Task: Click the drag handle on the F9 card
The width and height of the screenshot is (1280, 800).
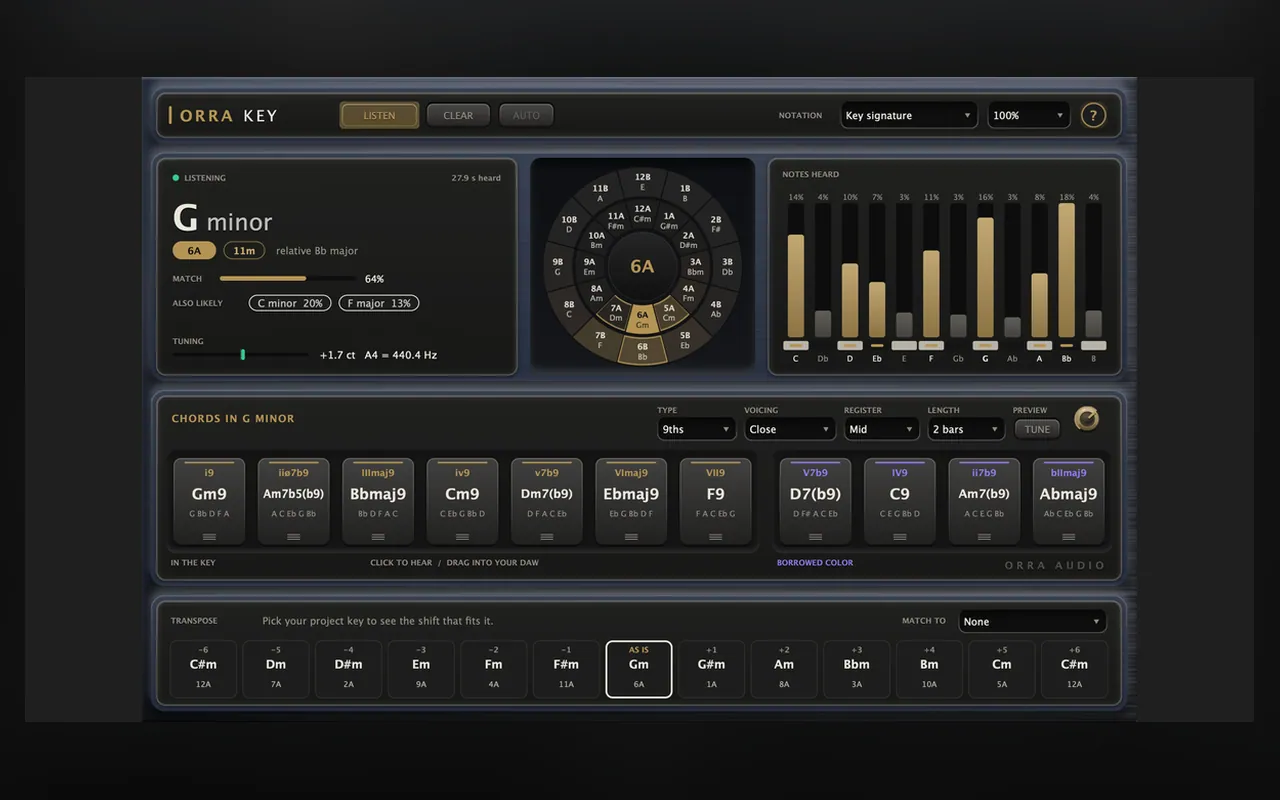Action: [x=715, y=537]
